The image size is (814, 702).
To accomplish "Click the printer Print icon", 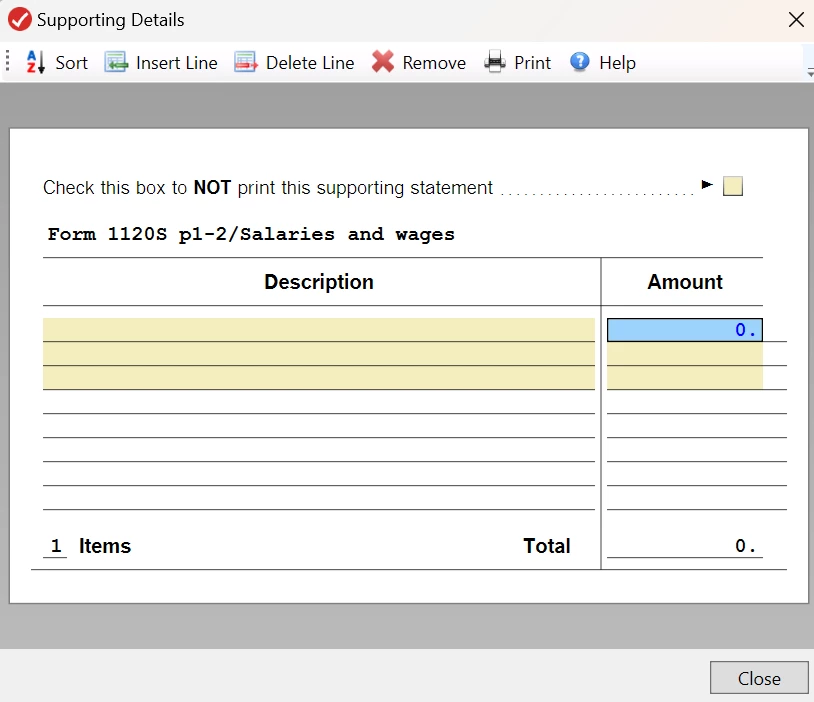I will (495, 62).
